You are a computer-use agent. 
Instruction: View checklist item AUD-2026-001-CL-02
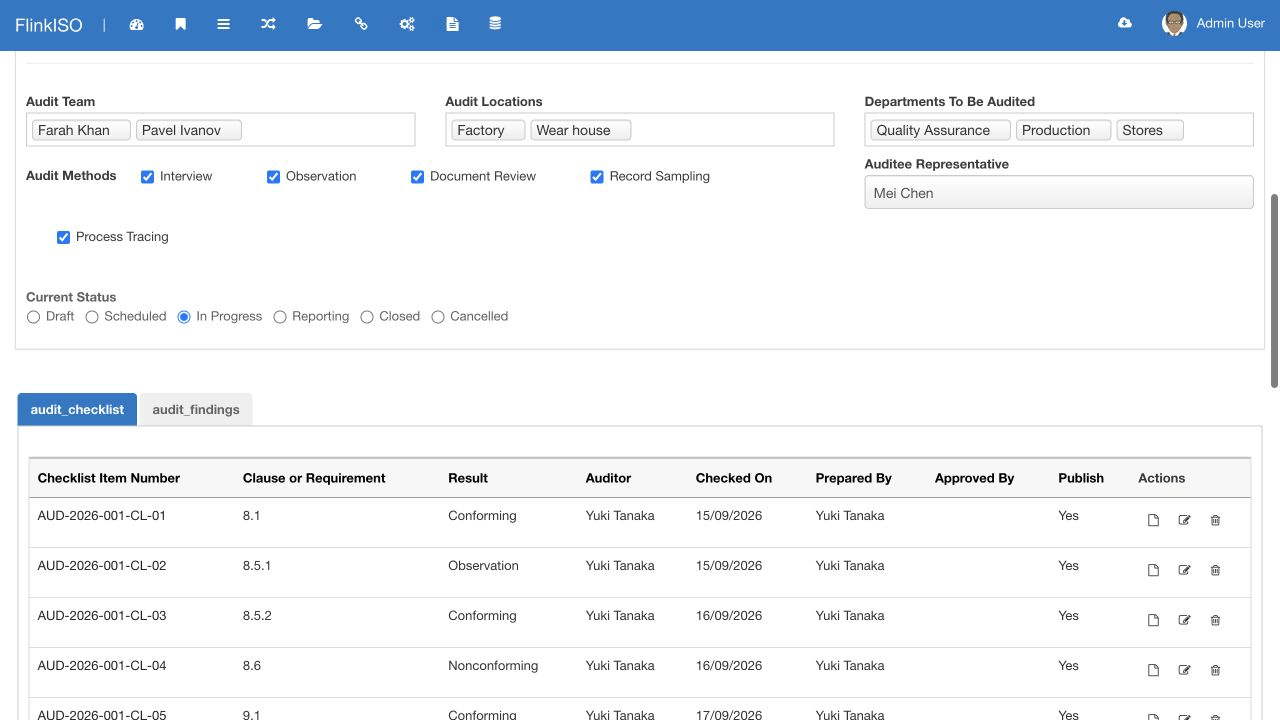coord(1153,570)
